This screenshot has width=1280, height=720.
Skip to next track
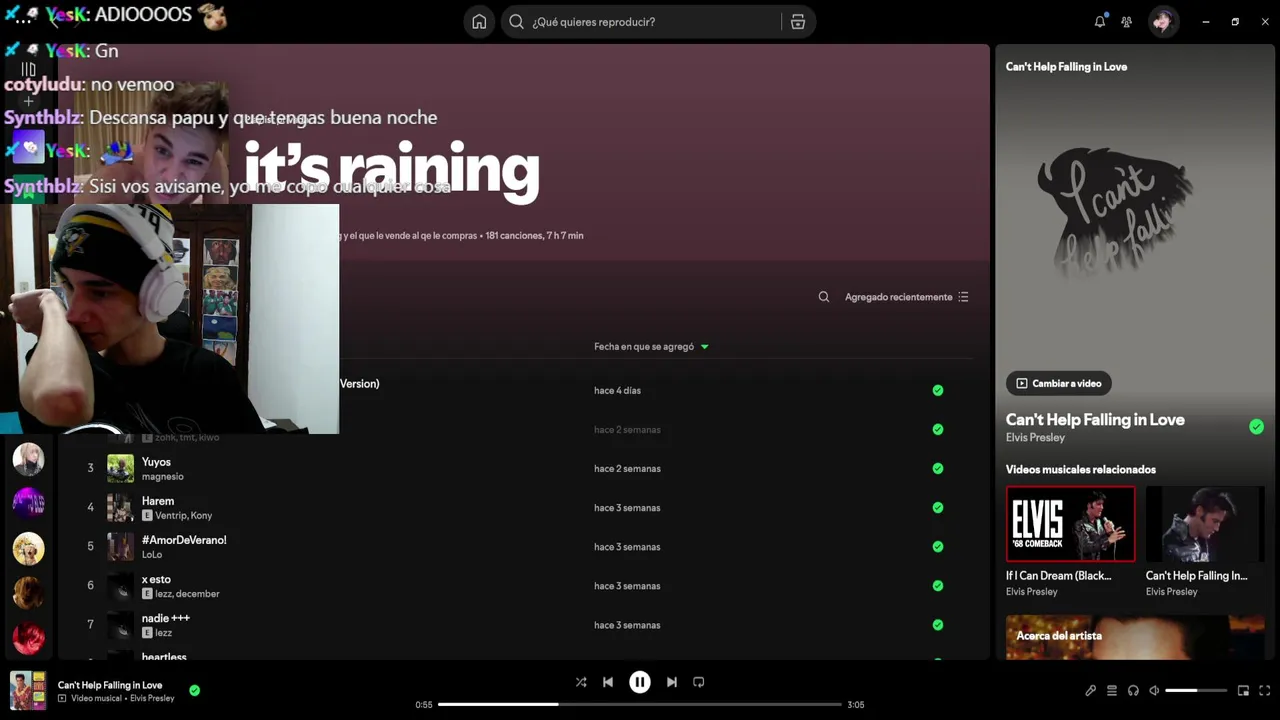[672, 682]
